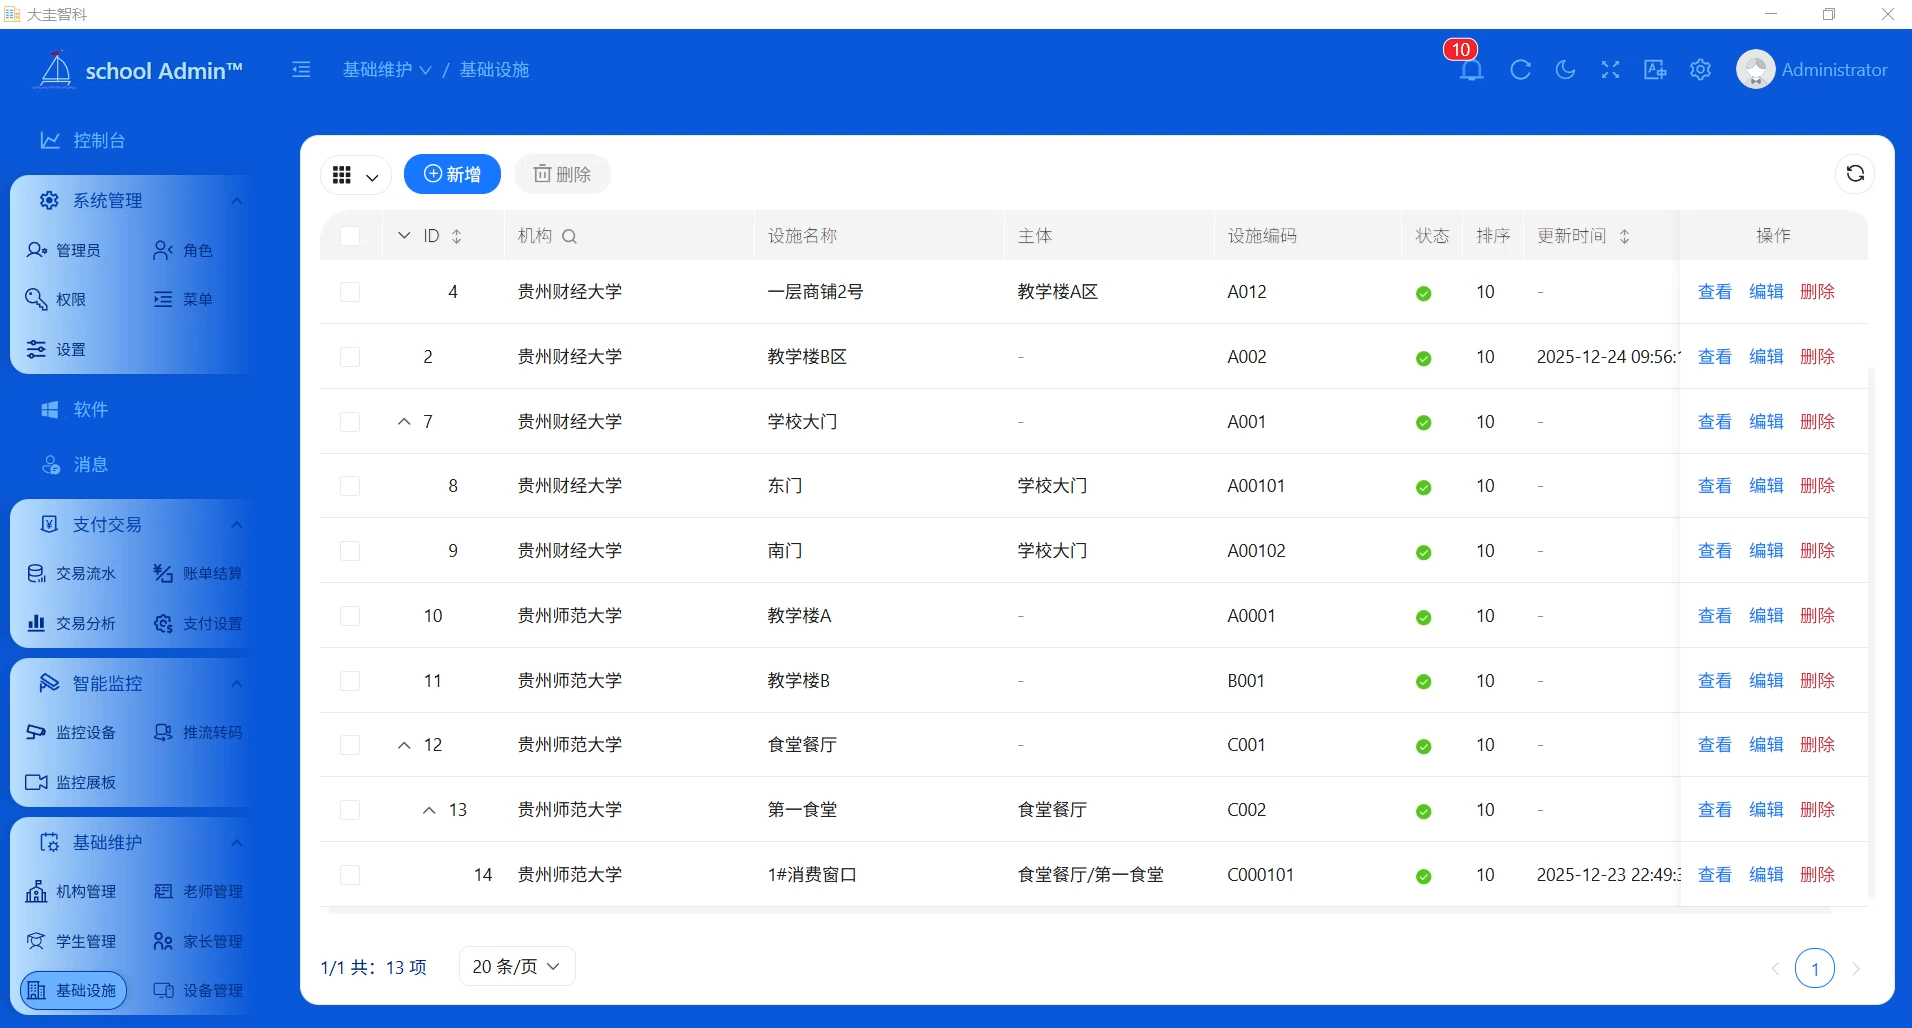Open the column grid view dropdown

click(x=355, y=175)
